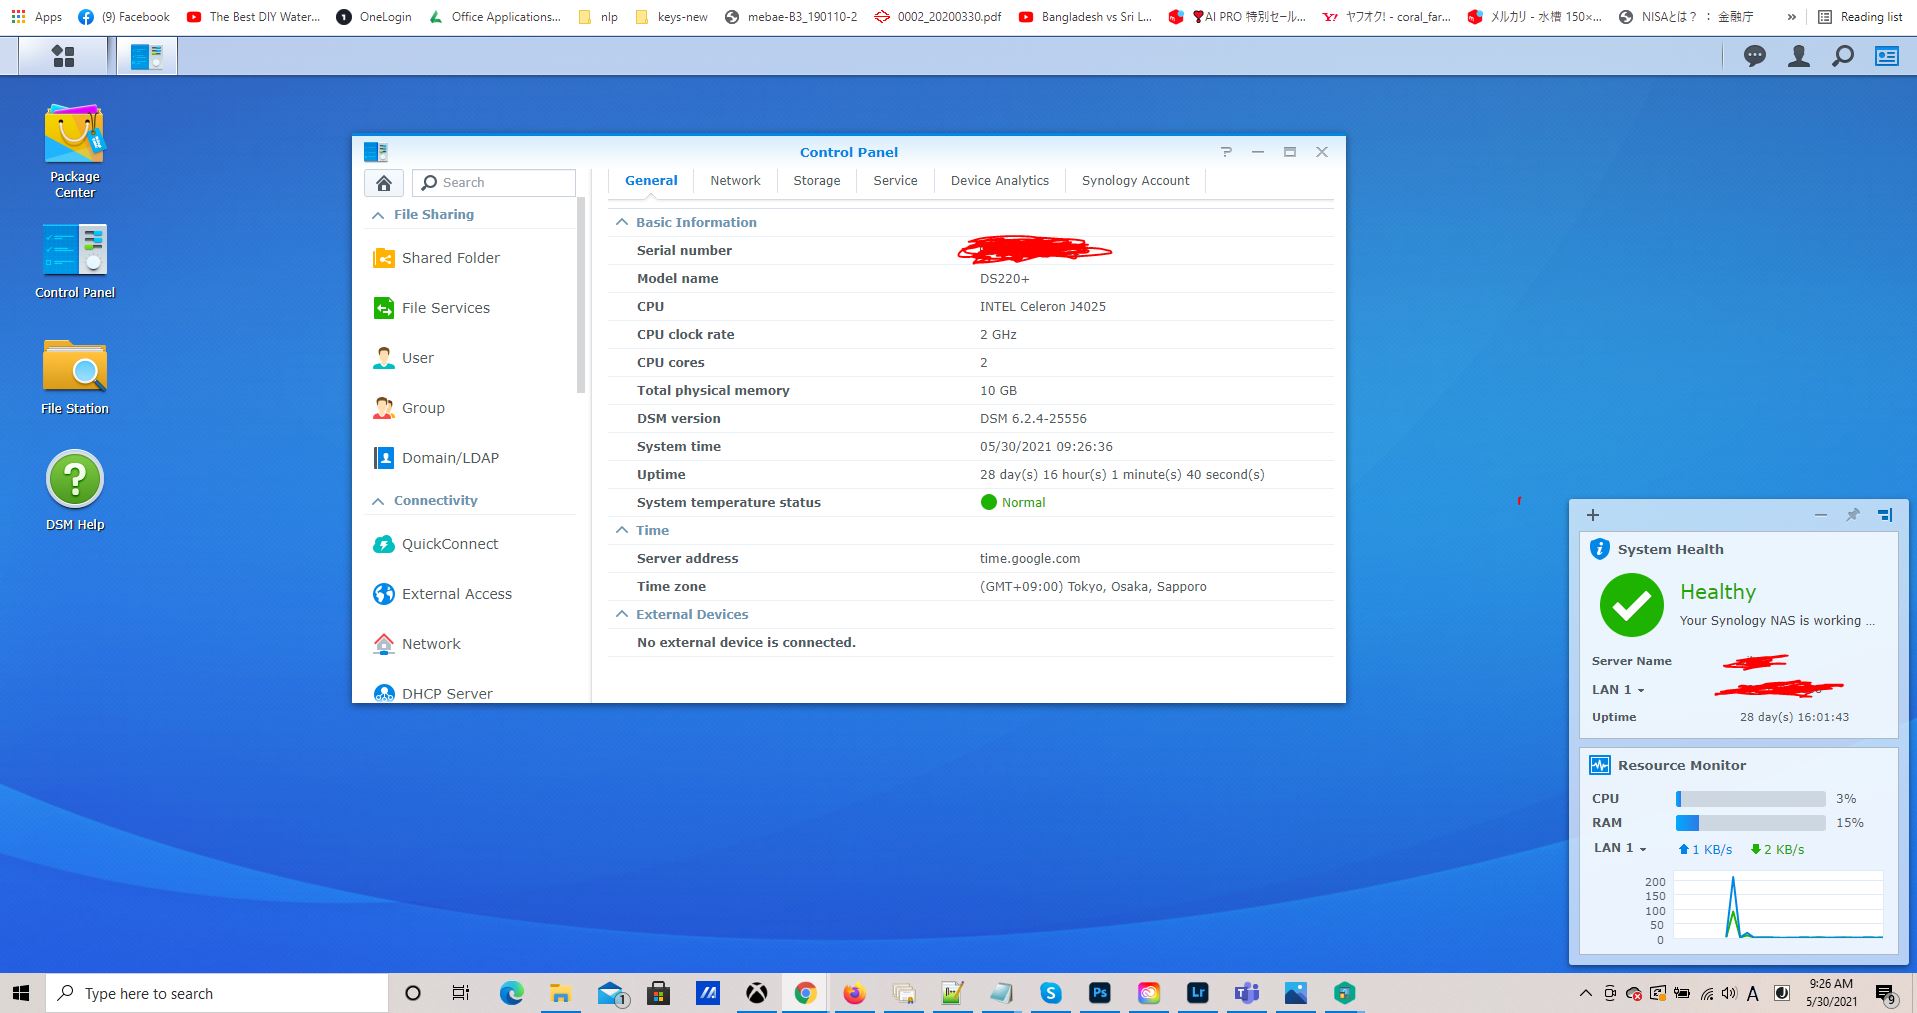Open Shared Folder settings

tap(436, 258)
